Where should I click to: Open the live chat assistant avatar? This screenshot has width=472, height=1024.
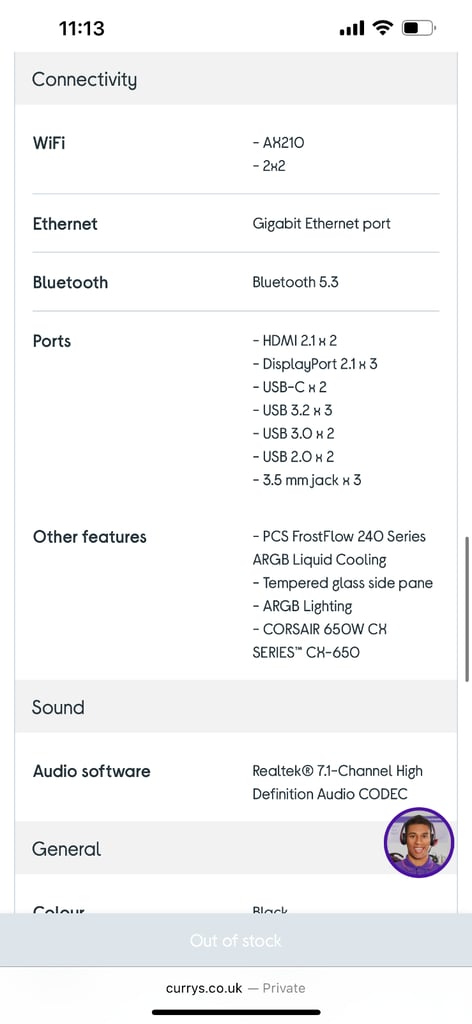[418, 842]
